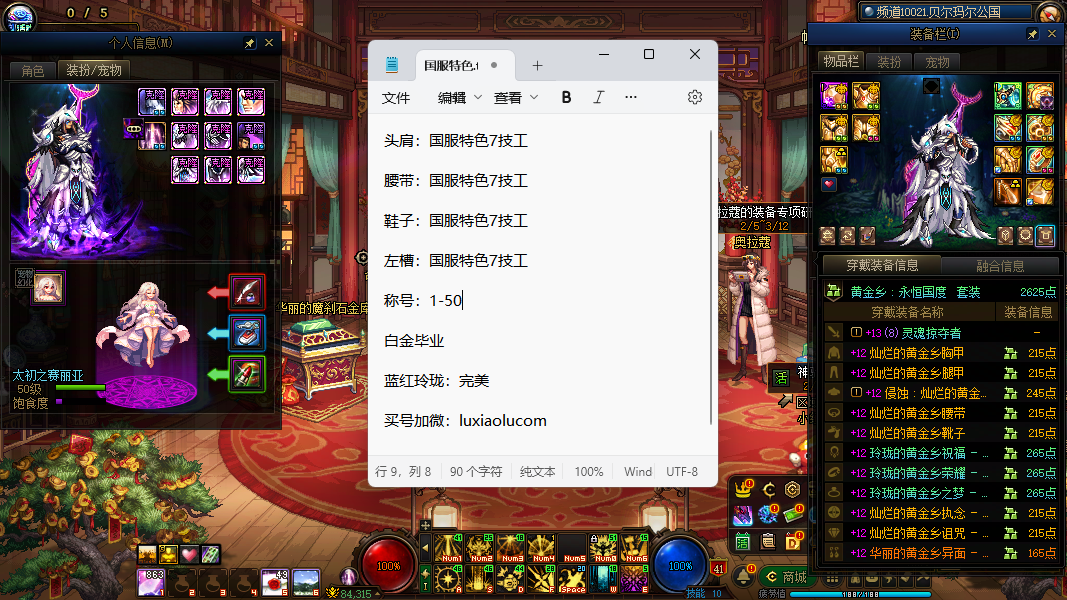Click the pet portrait thumbnail icon
Screen dimensions: 1067x600
[47, 286]
